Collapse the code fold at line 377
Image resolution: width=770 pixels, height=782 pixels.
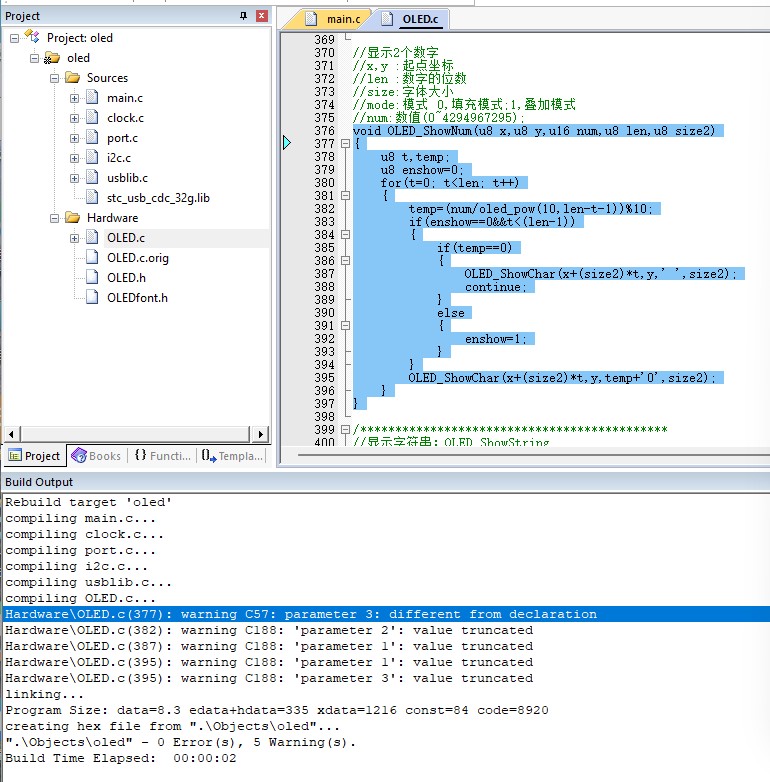pyautogui.click(x=345, y=144)
